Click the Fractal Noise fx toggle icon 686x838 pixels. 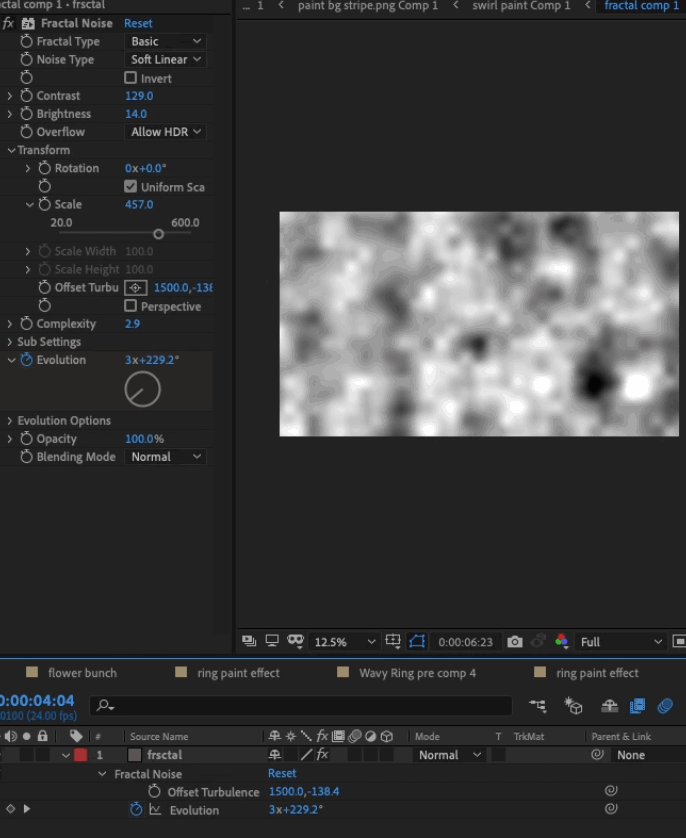click(x=8, y=23)
